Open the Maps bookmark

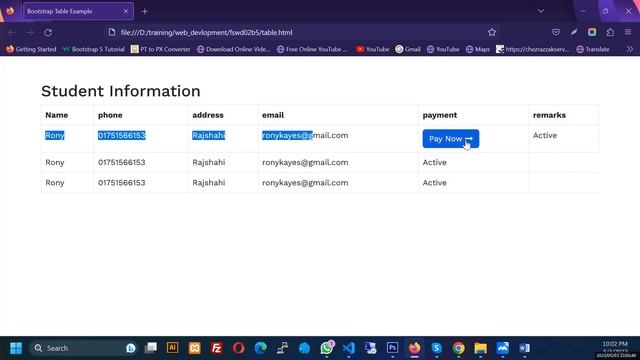(x=478, y=49)
